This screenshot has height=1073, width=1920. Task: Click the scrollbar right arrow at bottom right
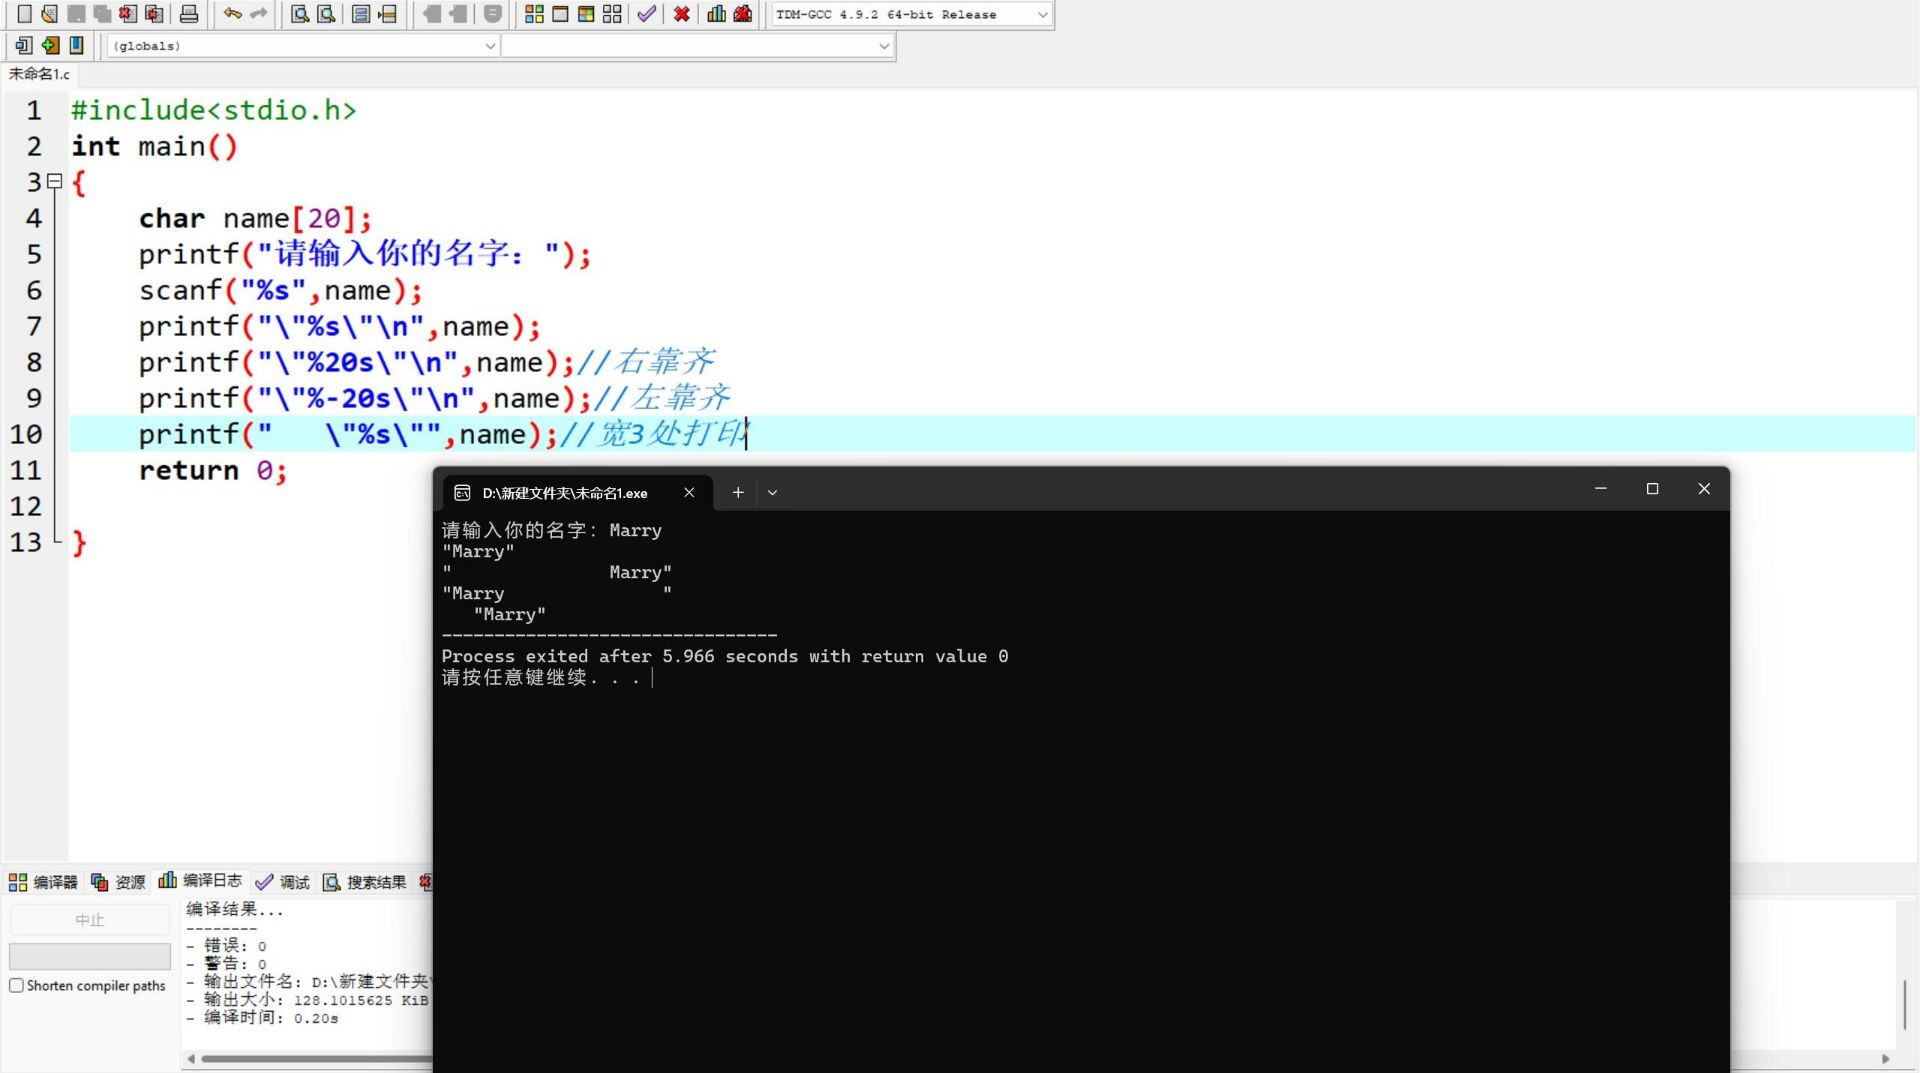(x=1886, y=1058)
